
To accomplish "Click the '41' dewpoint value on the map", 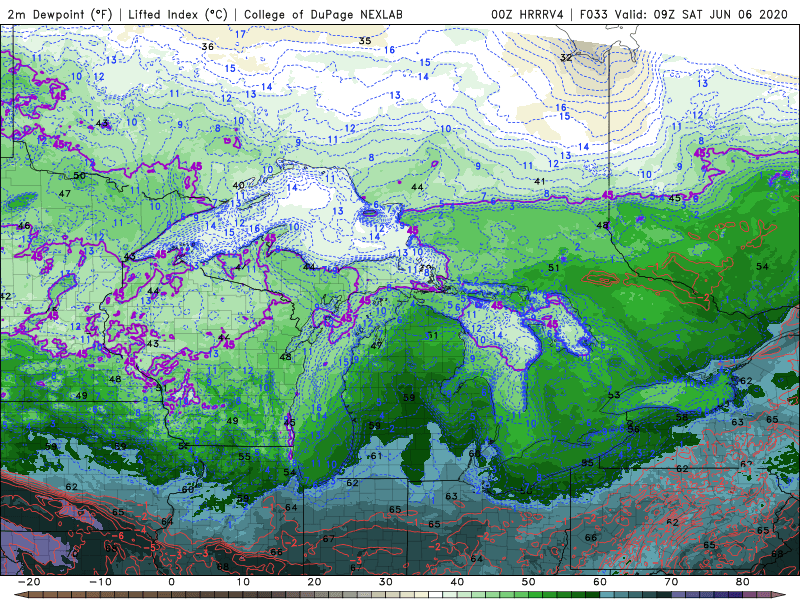I will coord(540,181).
